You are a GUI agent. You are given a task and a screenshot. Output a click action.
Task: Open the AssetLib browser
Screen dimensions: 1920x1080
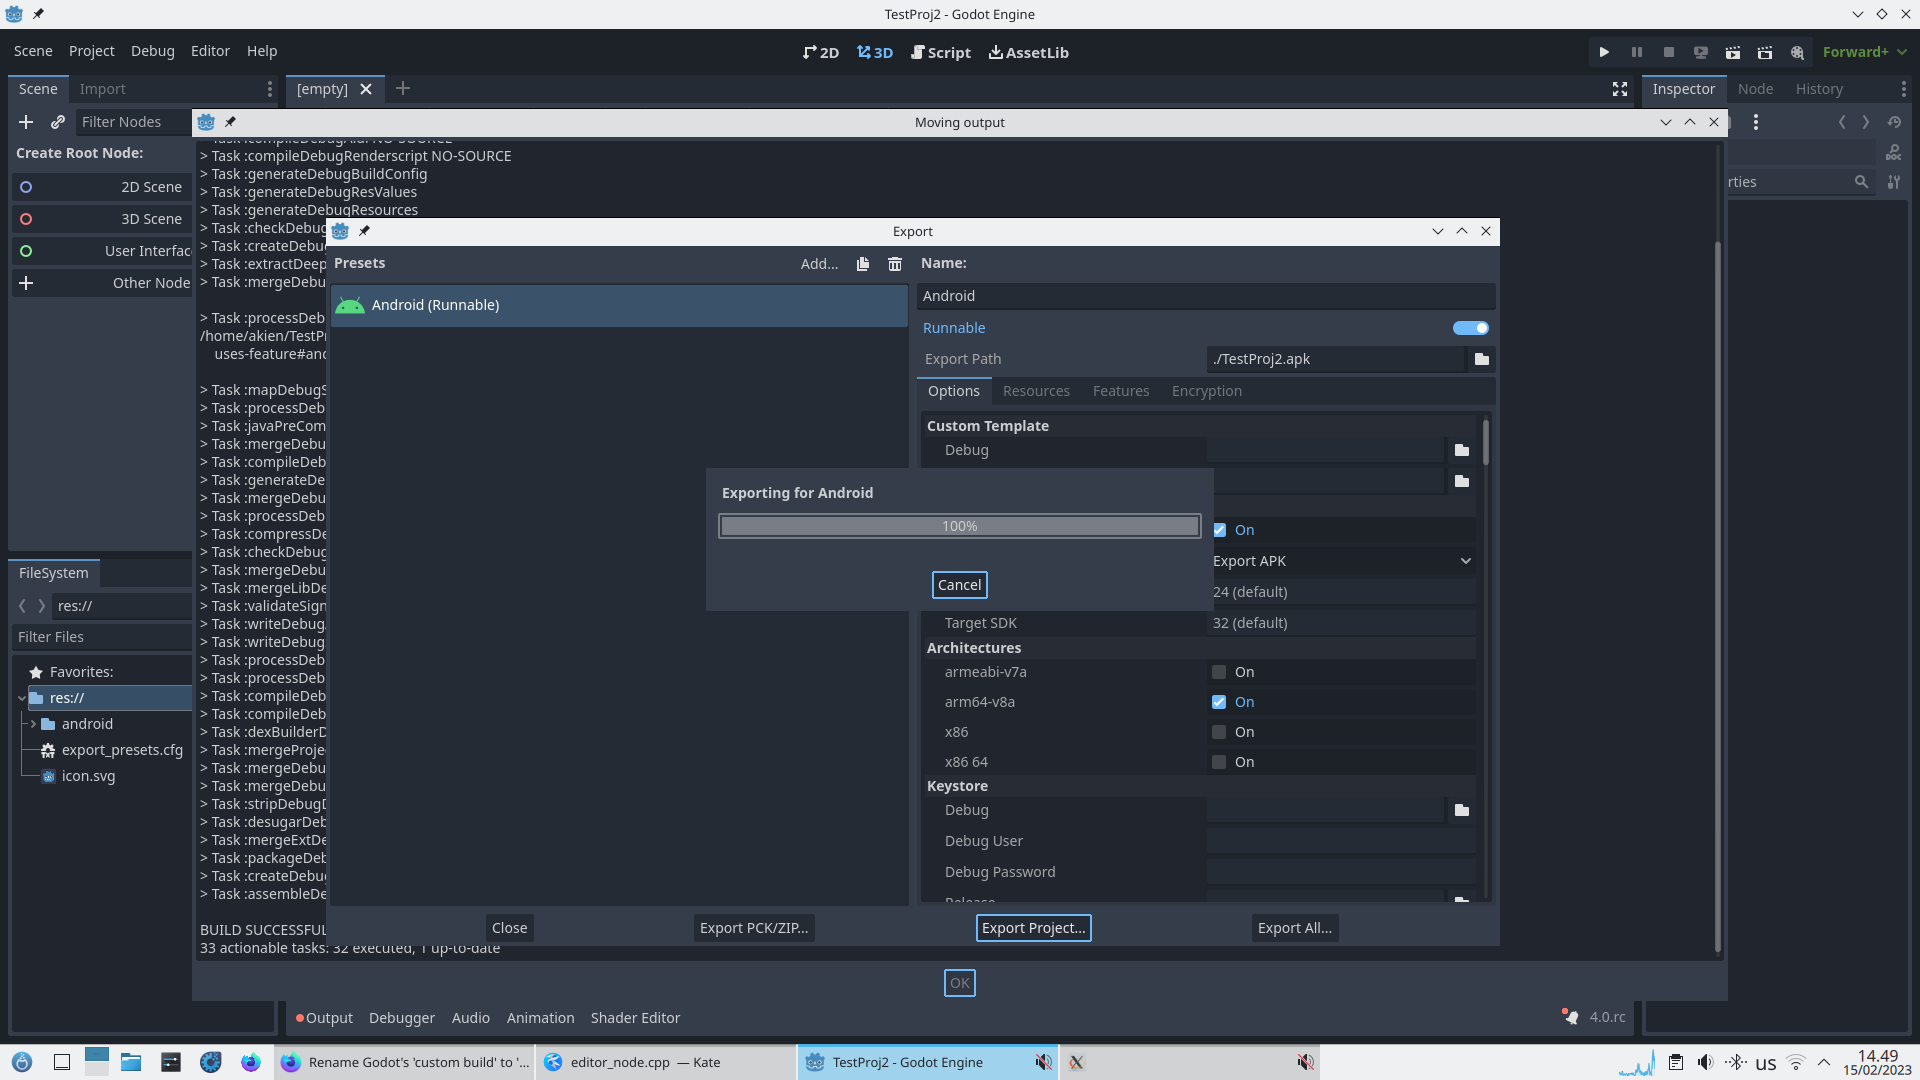pos(1028,52)
